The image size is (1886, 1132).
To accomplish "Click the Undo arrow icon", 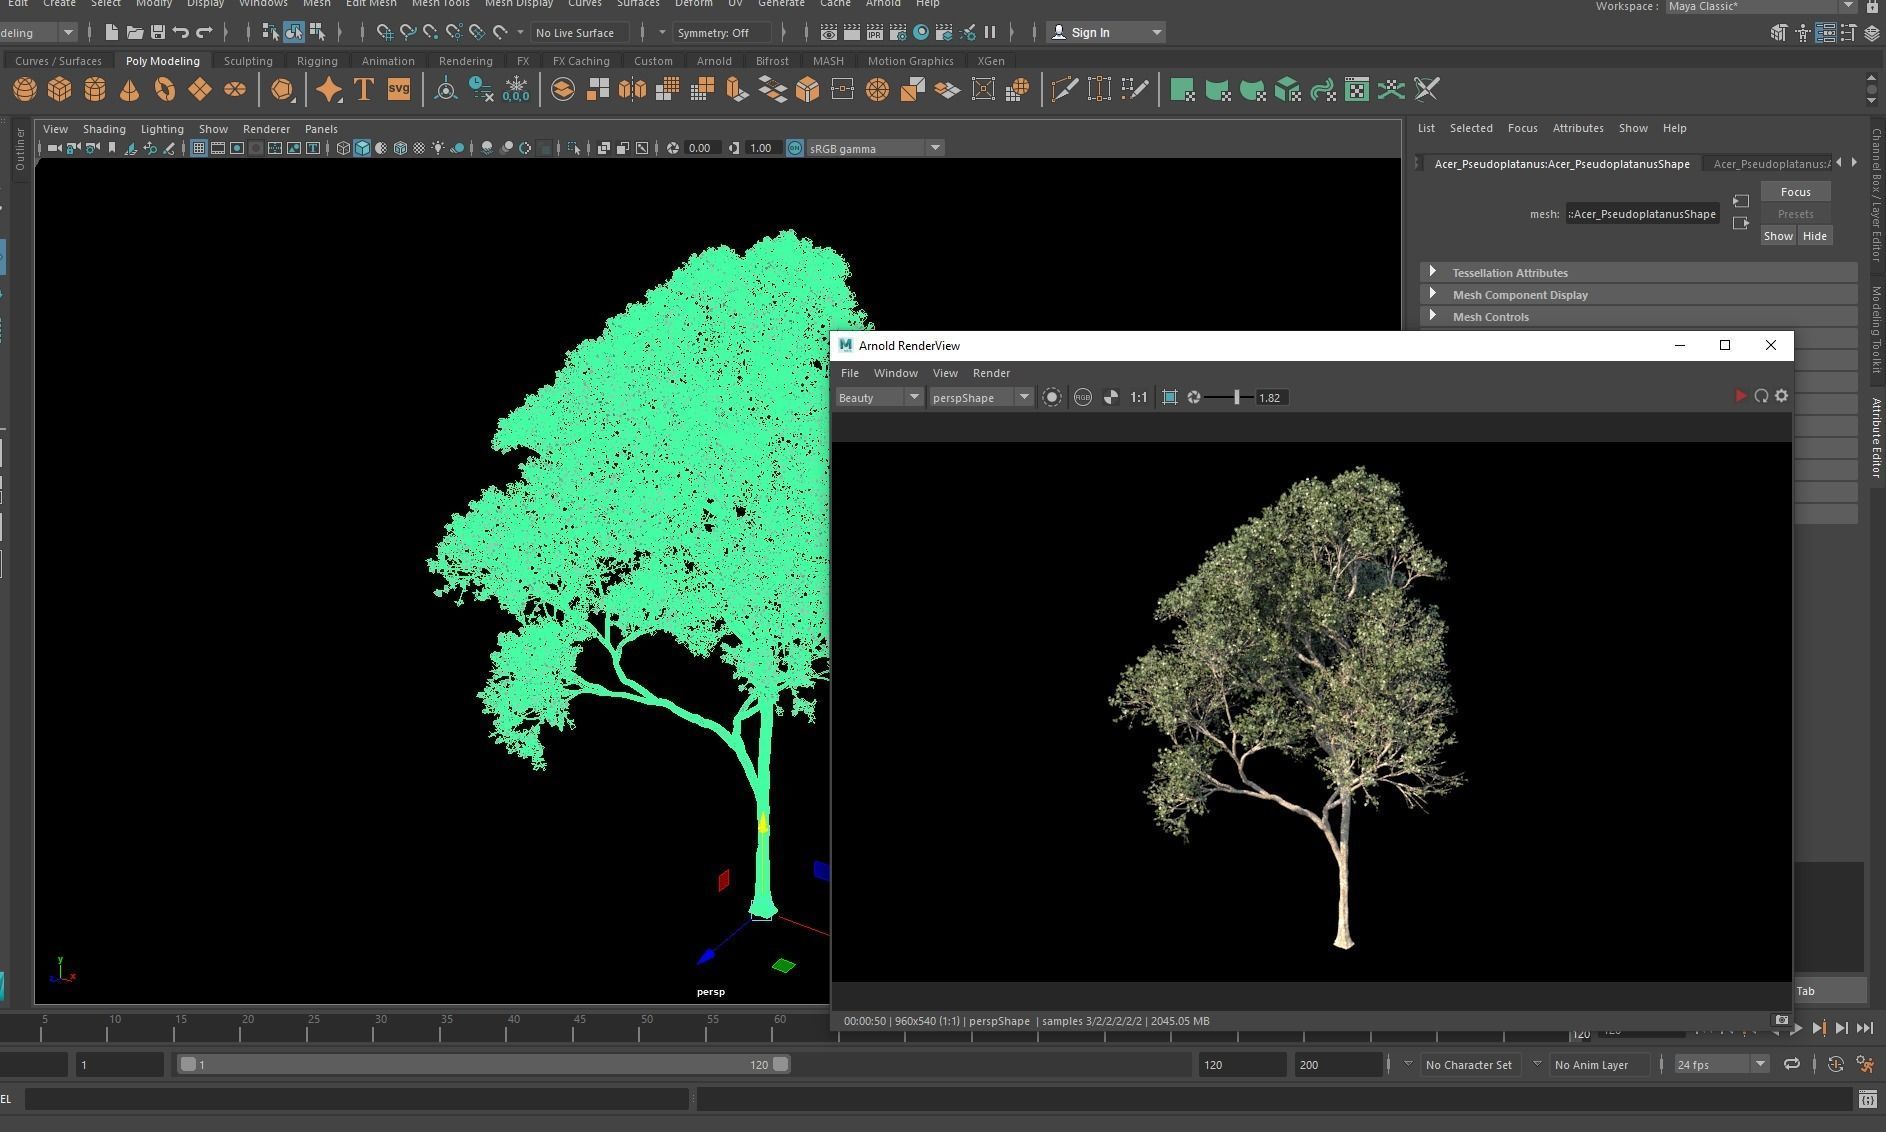I will [x=180, y=33].
